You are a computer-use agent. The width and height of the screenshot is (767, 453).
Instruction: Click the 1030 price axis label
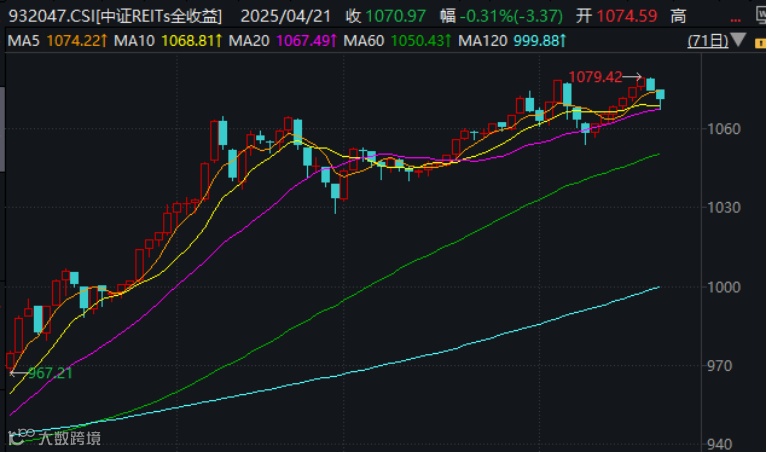[x=724, y=207]
